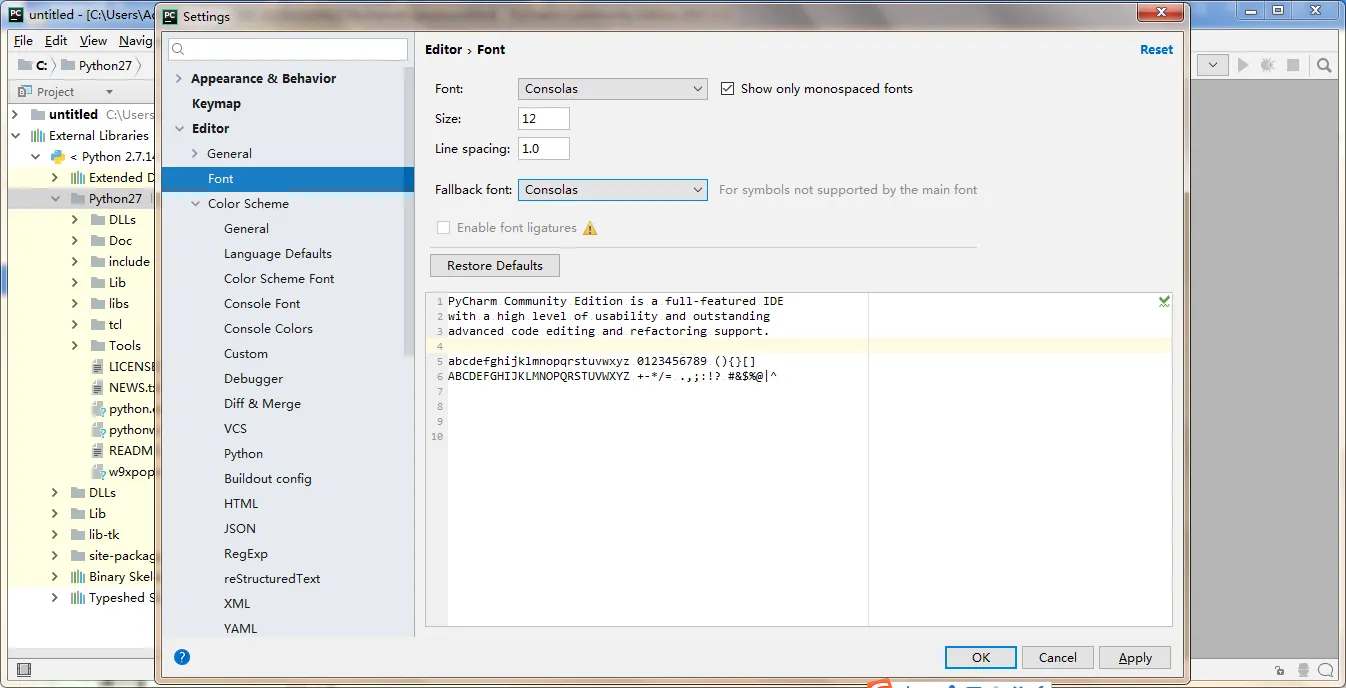This screenshot has height=688, width=1346.
Task: Click the Apply button
Action: pos(1135,657)
